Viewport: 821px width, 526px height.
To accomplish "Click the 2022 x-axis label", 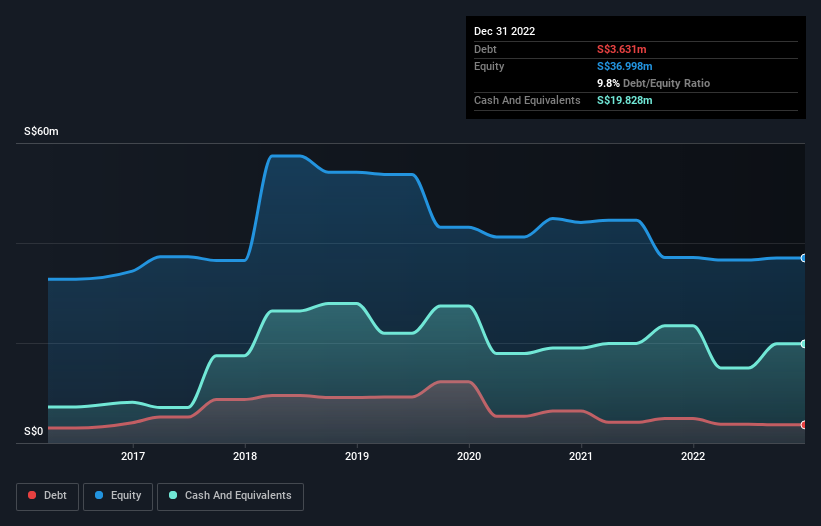I will click(693, 456).
